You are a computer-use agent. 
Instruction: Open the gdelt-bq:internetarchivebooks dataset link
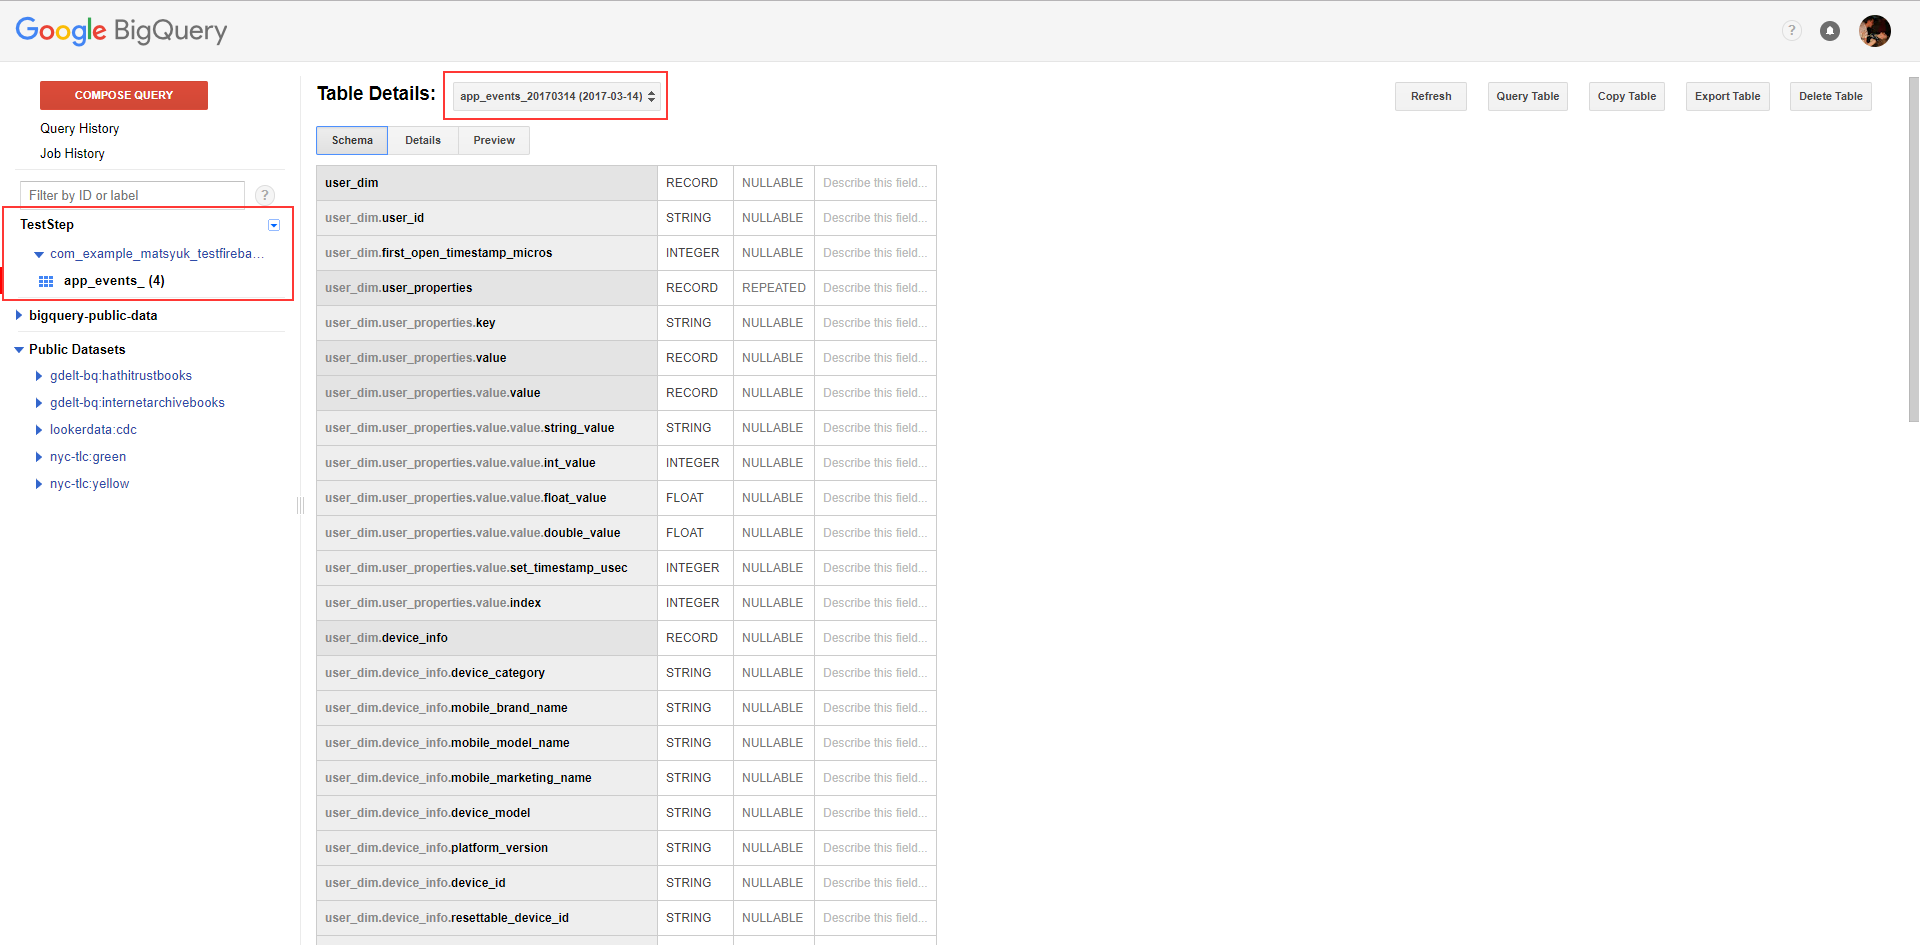tap(137, 403)
